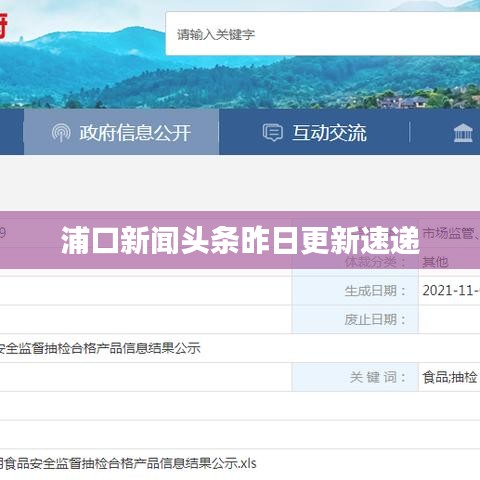Click the 生成日期 label

[375, 291]
